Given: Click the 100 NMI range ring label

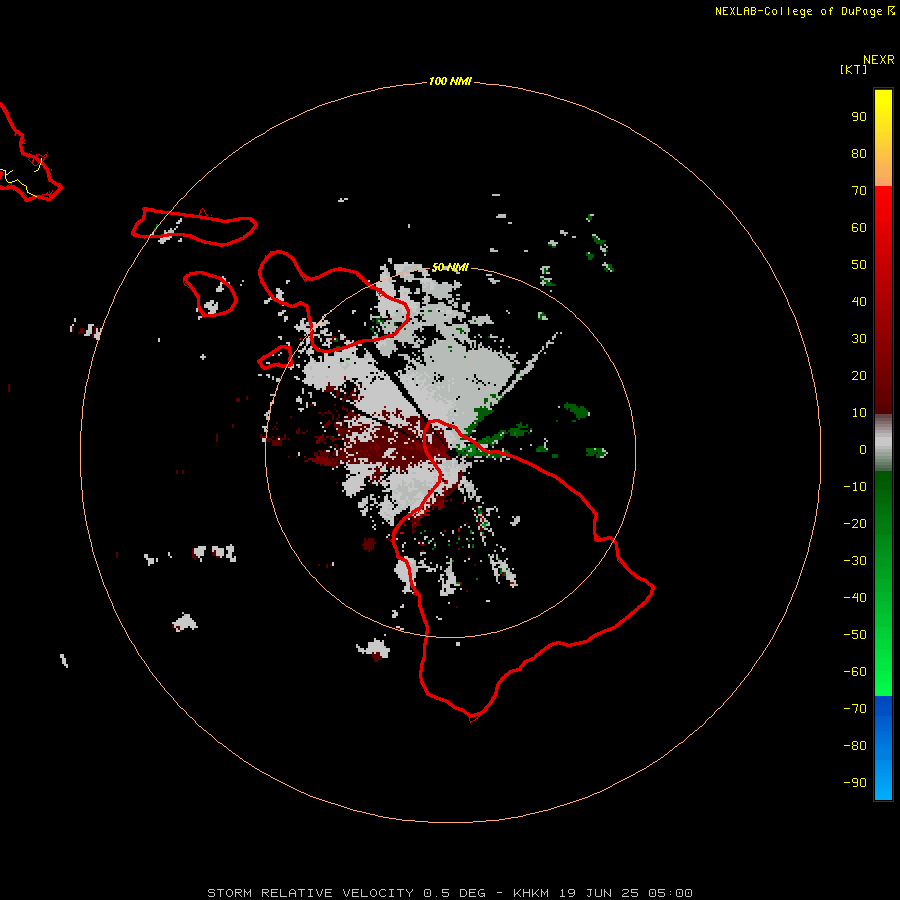Looking at the screenshot, I should [x=450, y=81].
